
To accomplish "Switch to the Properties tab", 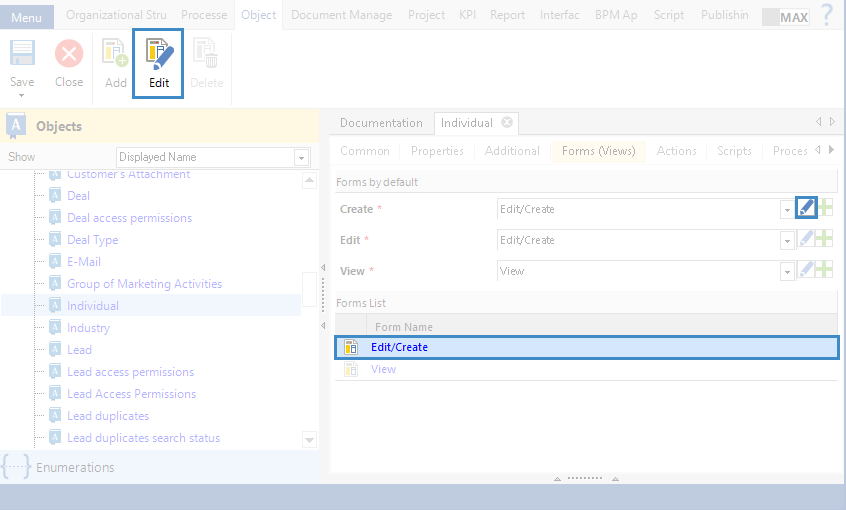I will pos(437,151).
